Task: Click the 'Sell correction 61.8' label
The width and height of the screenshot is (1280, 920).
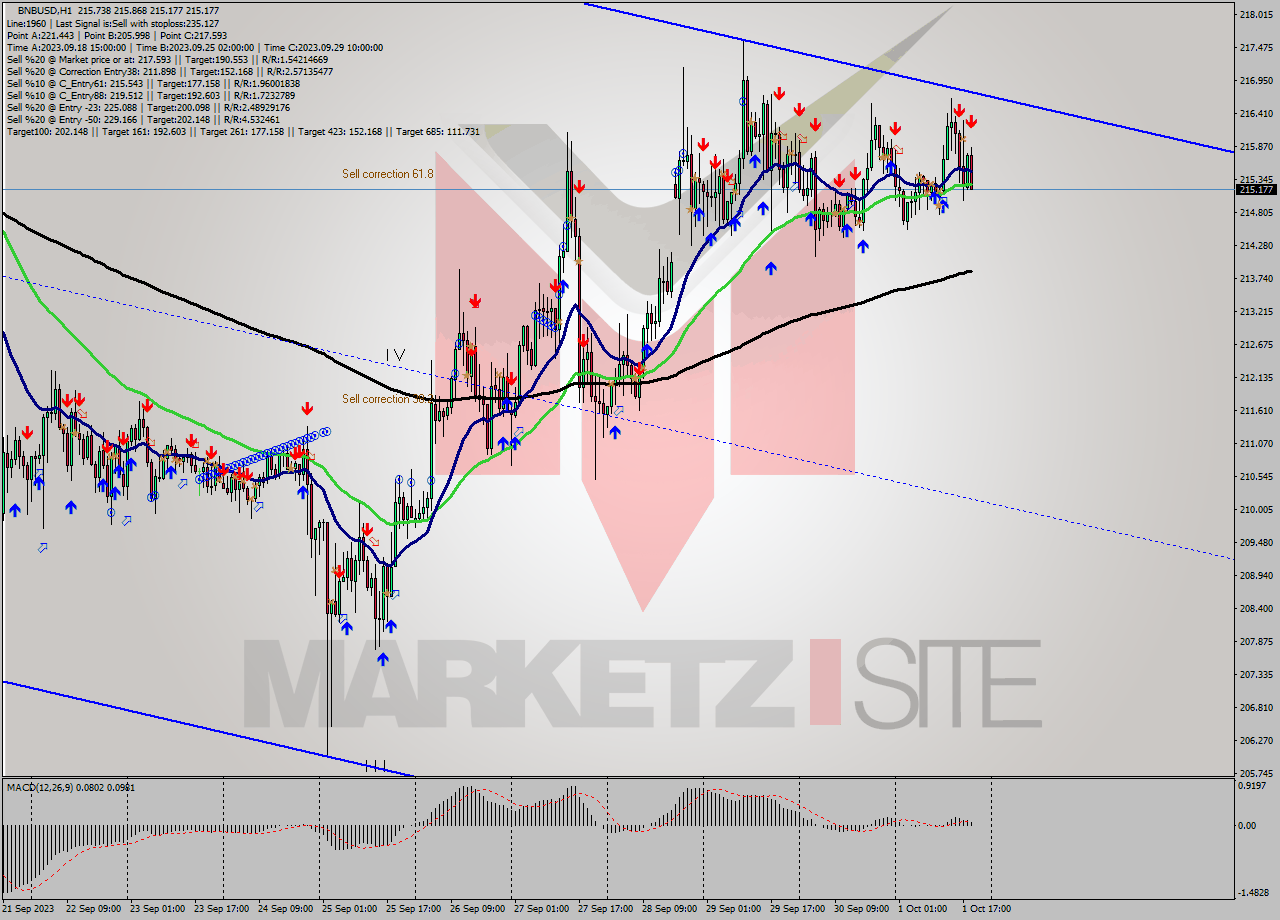Action: pos(388,174)
